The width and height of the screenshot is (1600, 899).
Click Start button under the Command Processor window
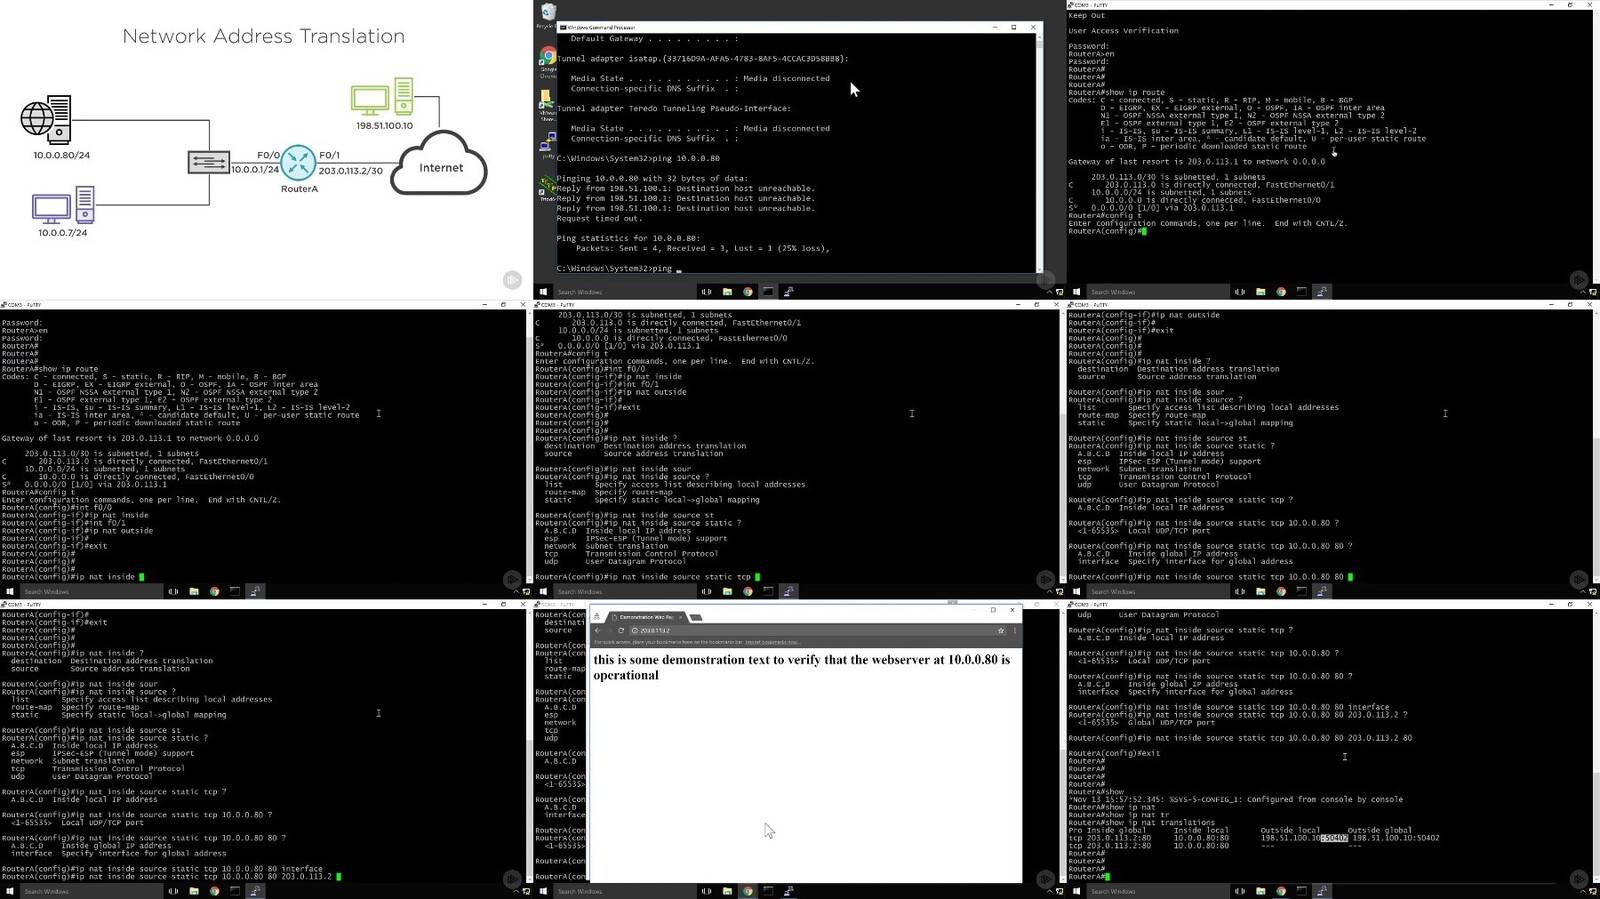543,292
